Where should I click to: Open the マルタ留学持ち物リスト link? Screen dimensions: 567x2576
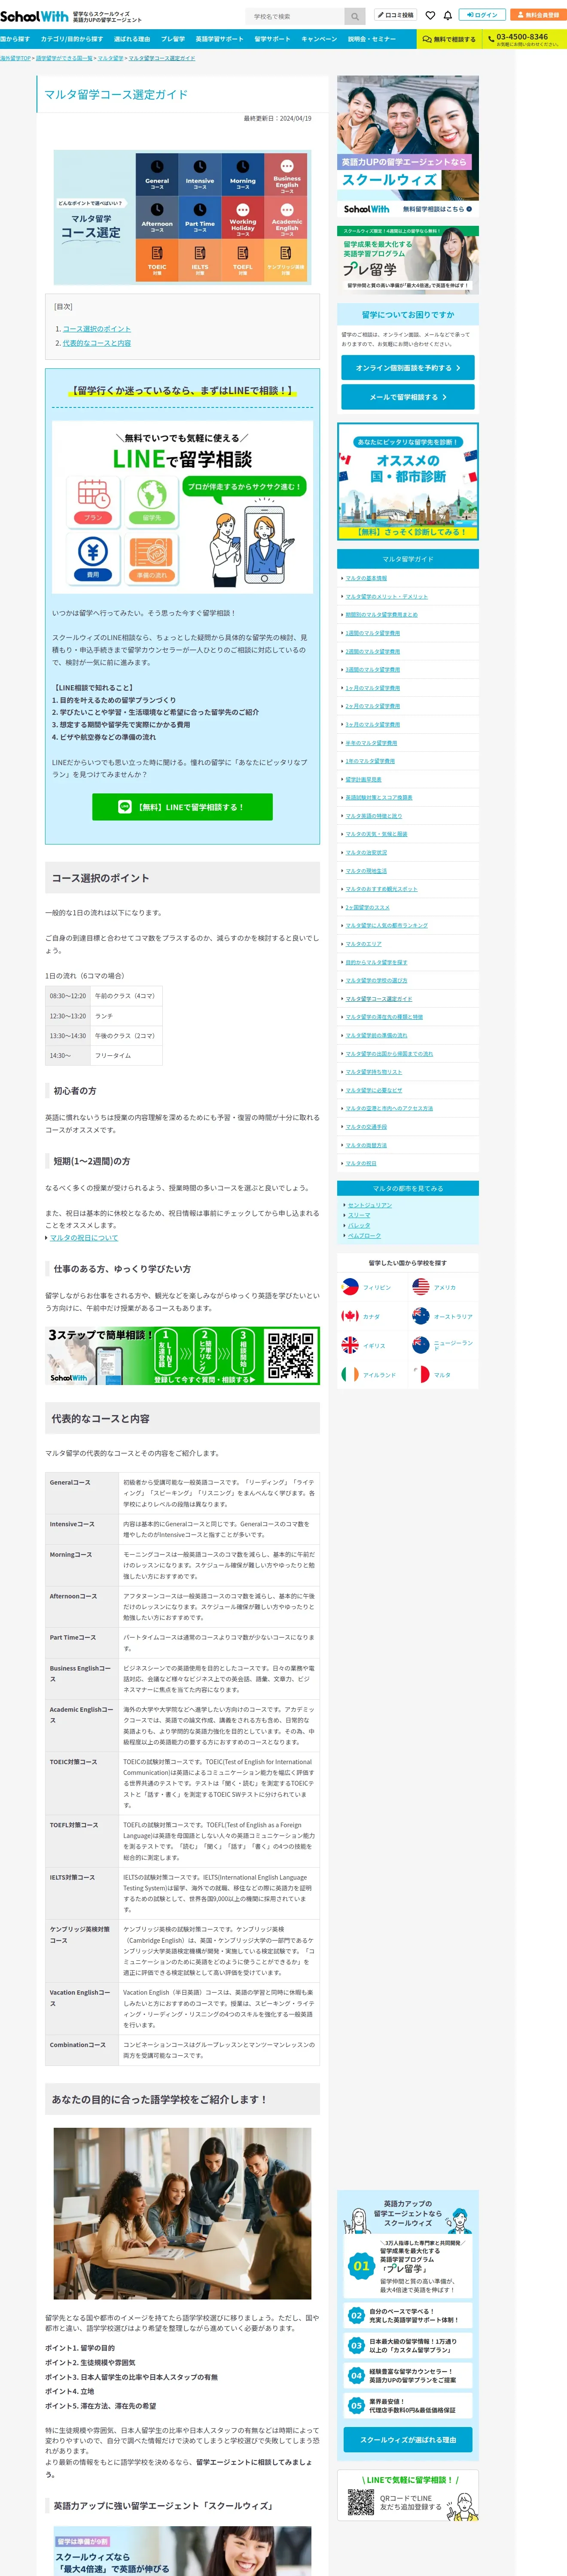pos(374,1072)
